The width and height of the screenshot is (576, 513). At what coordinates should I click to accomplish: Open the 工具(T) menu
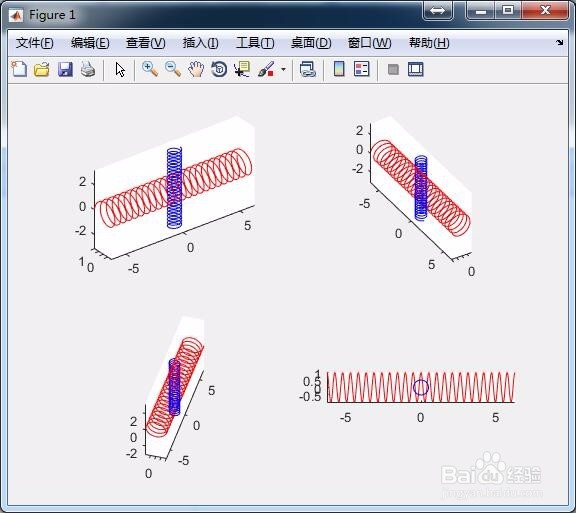click(255, 43)
